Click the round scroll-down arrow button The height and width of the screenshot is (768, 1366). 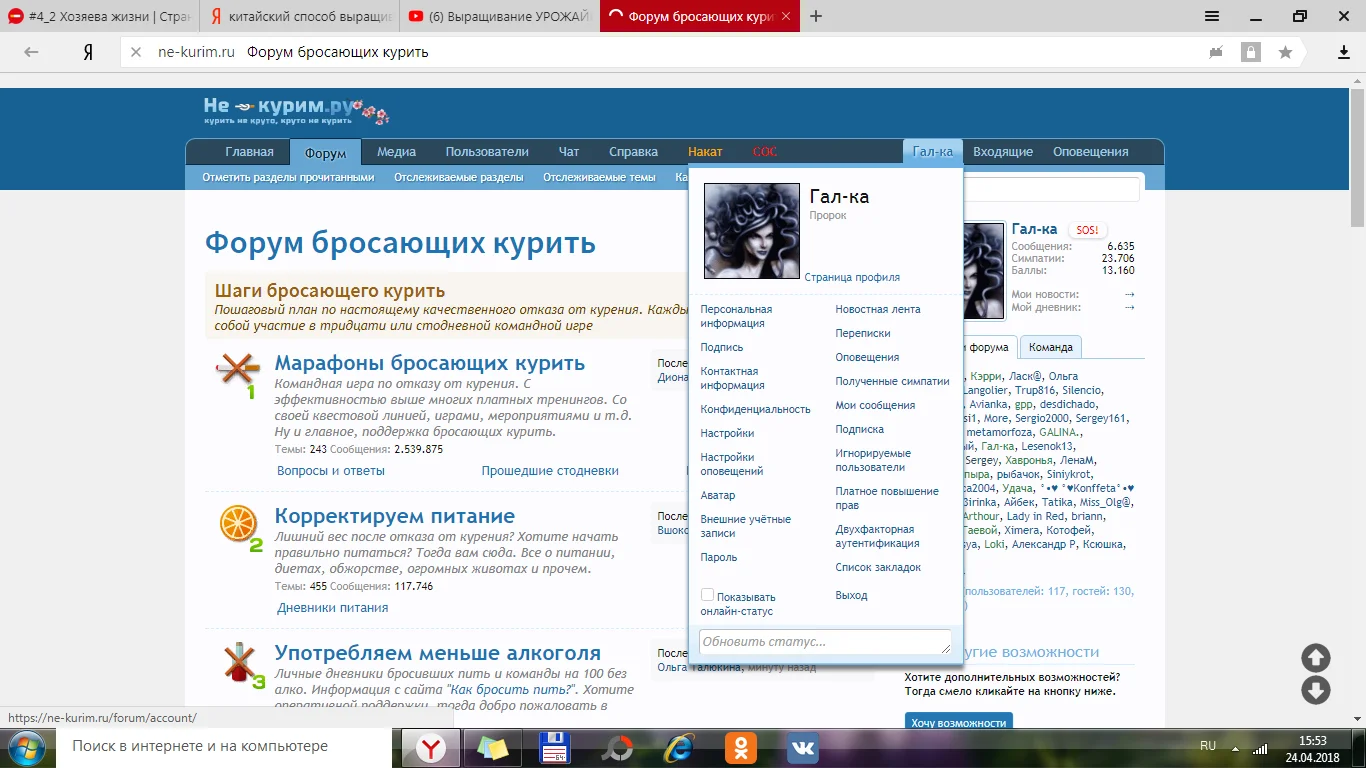[1315, 690]
